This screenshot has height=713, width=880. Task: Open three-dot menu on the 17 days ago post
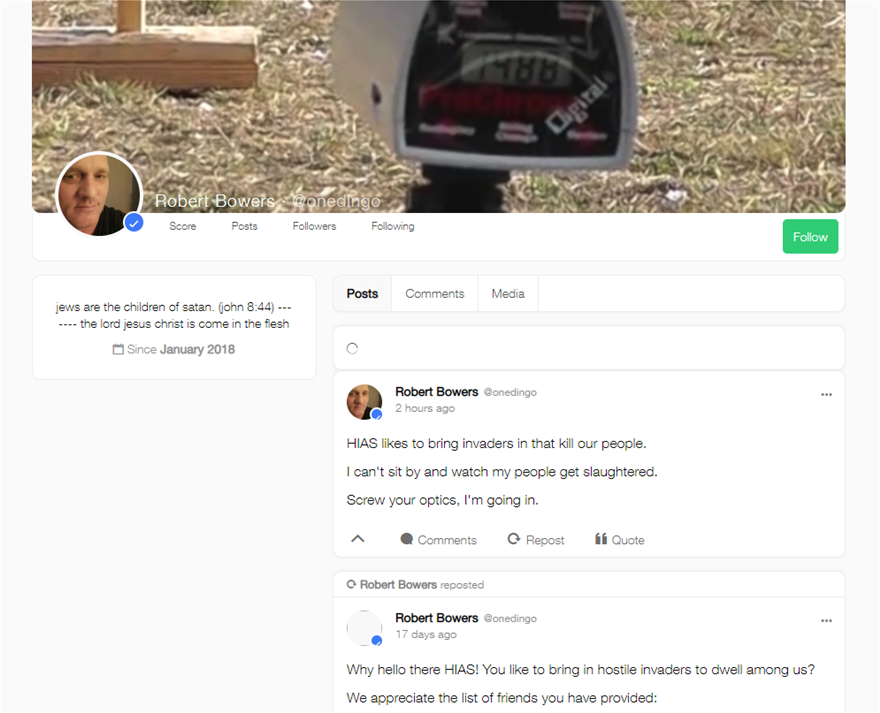tap(826, 621)
